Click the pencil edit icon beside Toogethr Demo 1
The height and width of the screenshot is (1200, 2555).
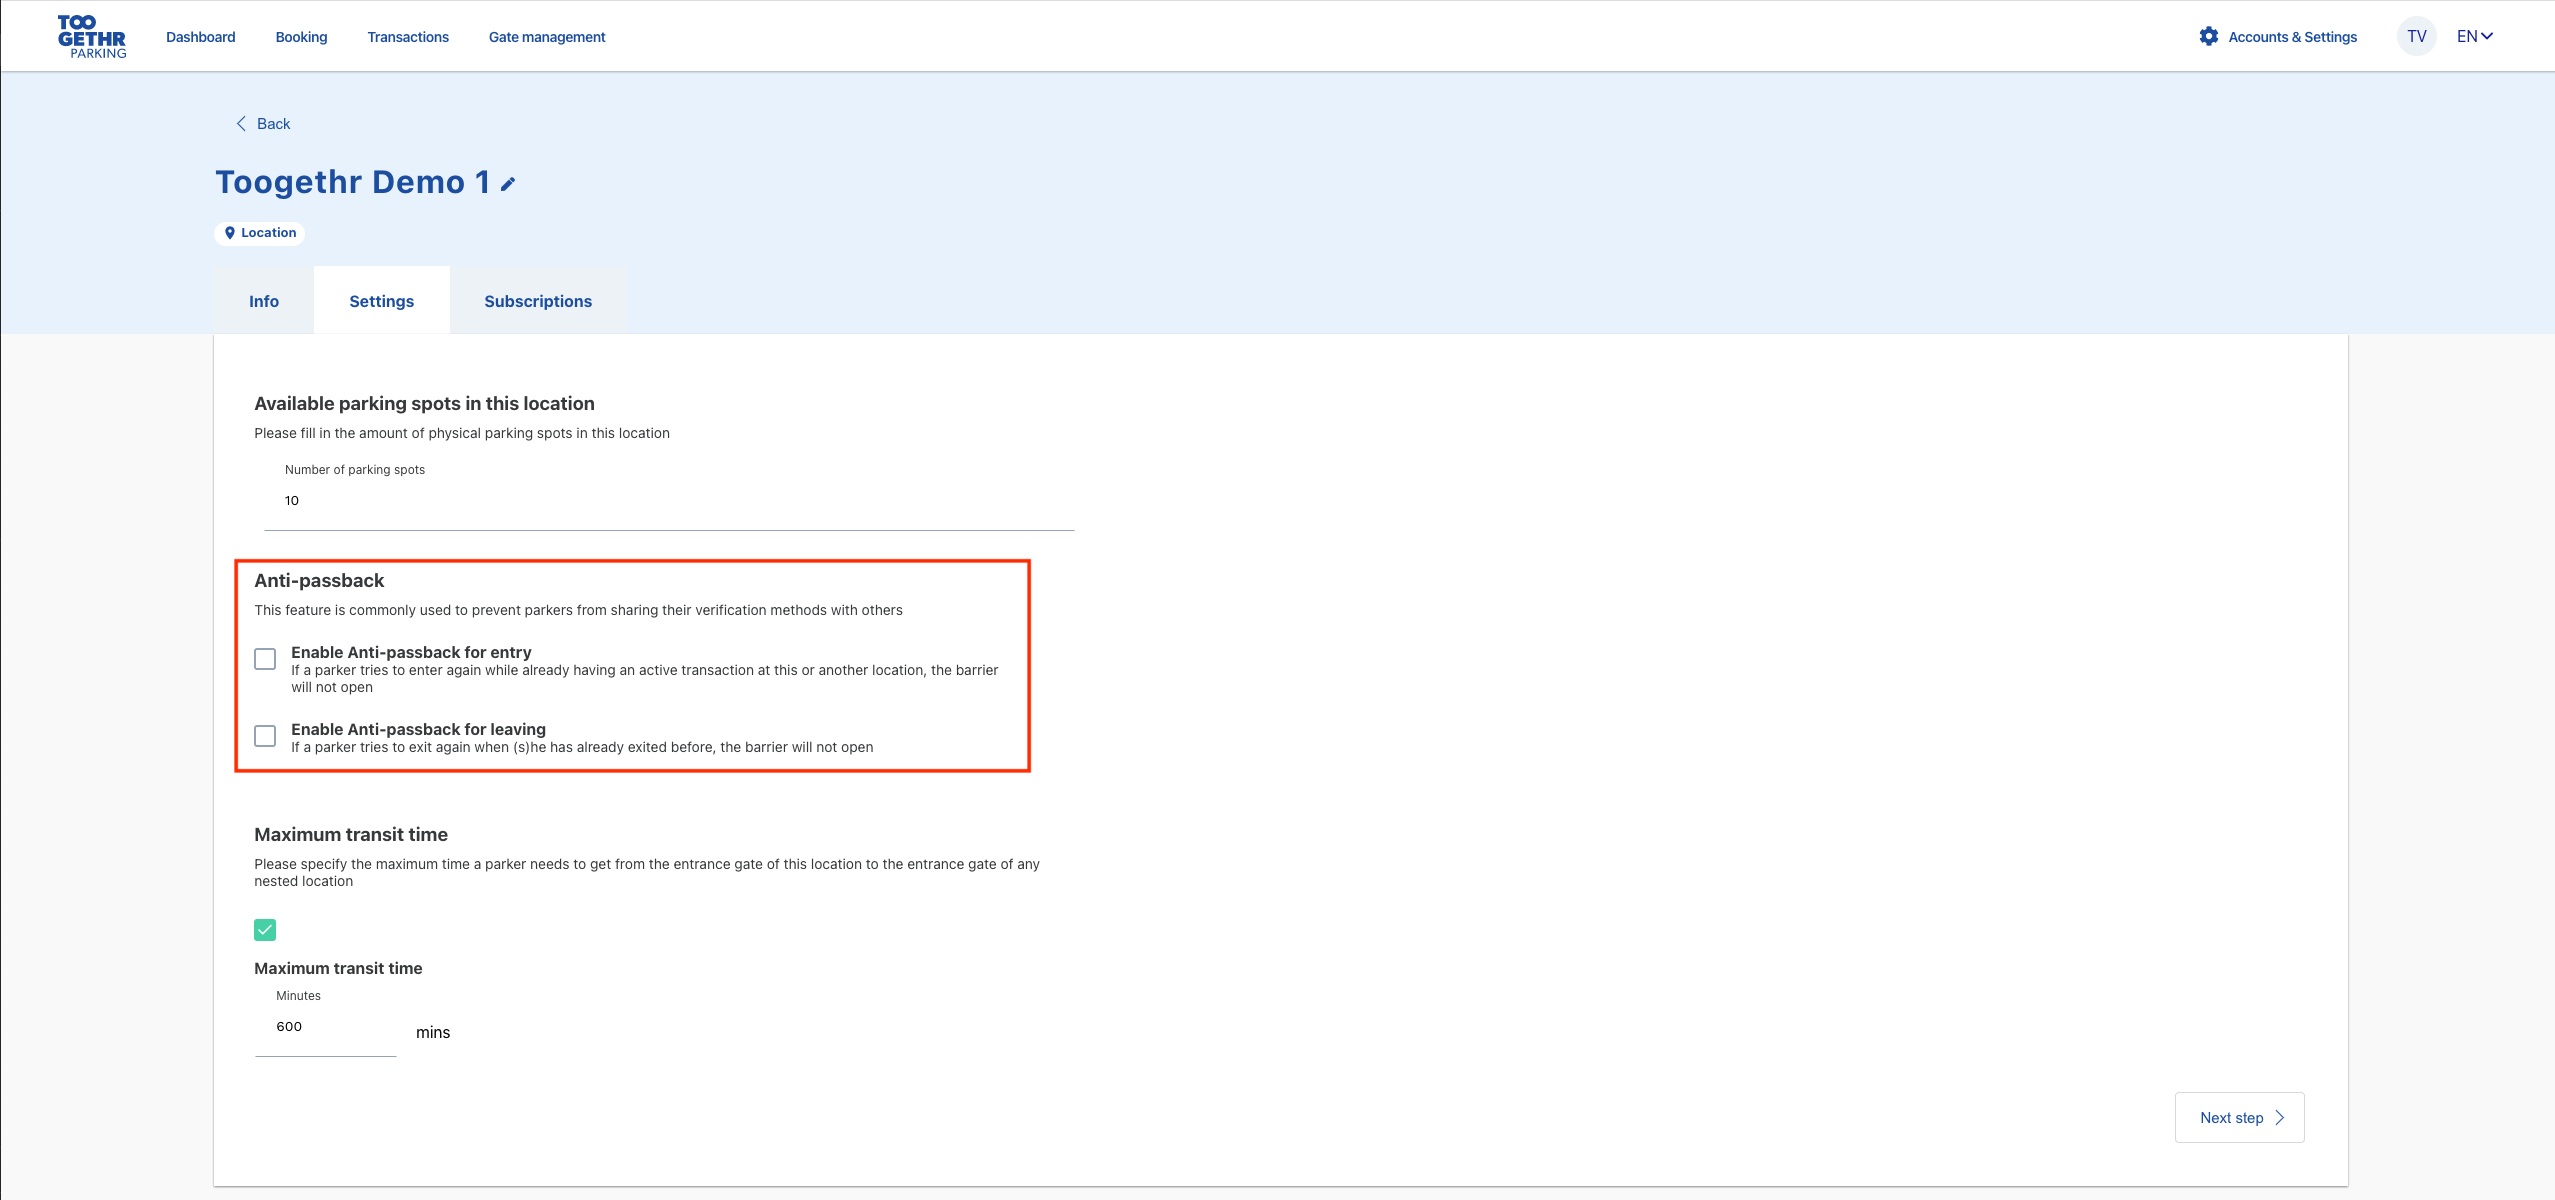(508, 184)
